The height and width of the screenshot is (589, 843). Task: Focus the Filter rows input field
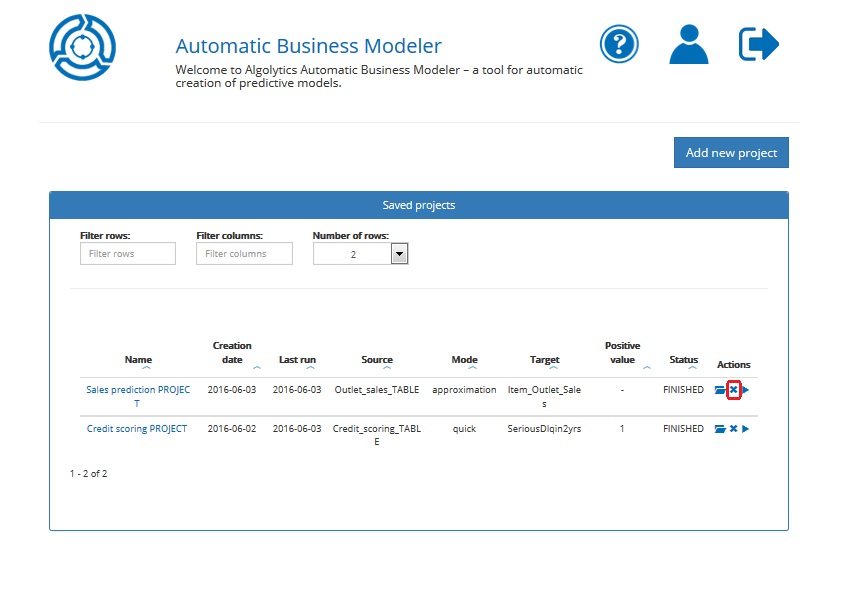point(127,254)
